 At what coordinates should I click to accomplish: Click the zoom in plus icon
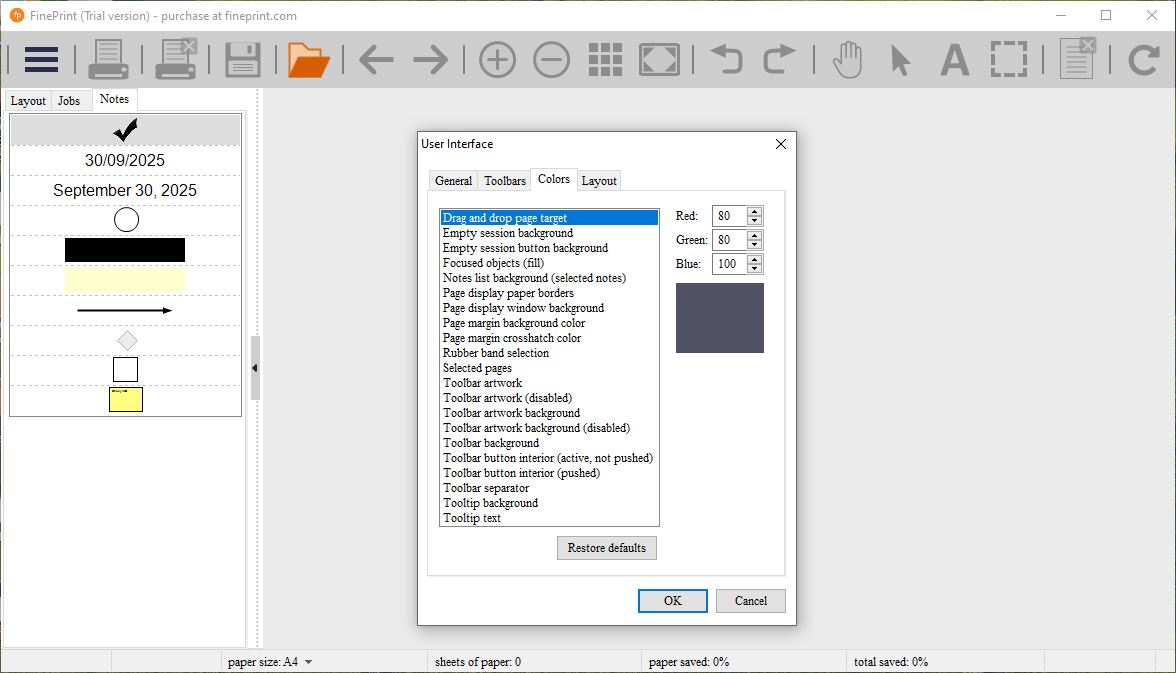497,60
